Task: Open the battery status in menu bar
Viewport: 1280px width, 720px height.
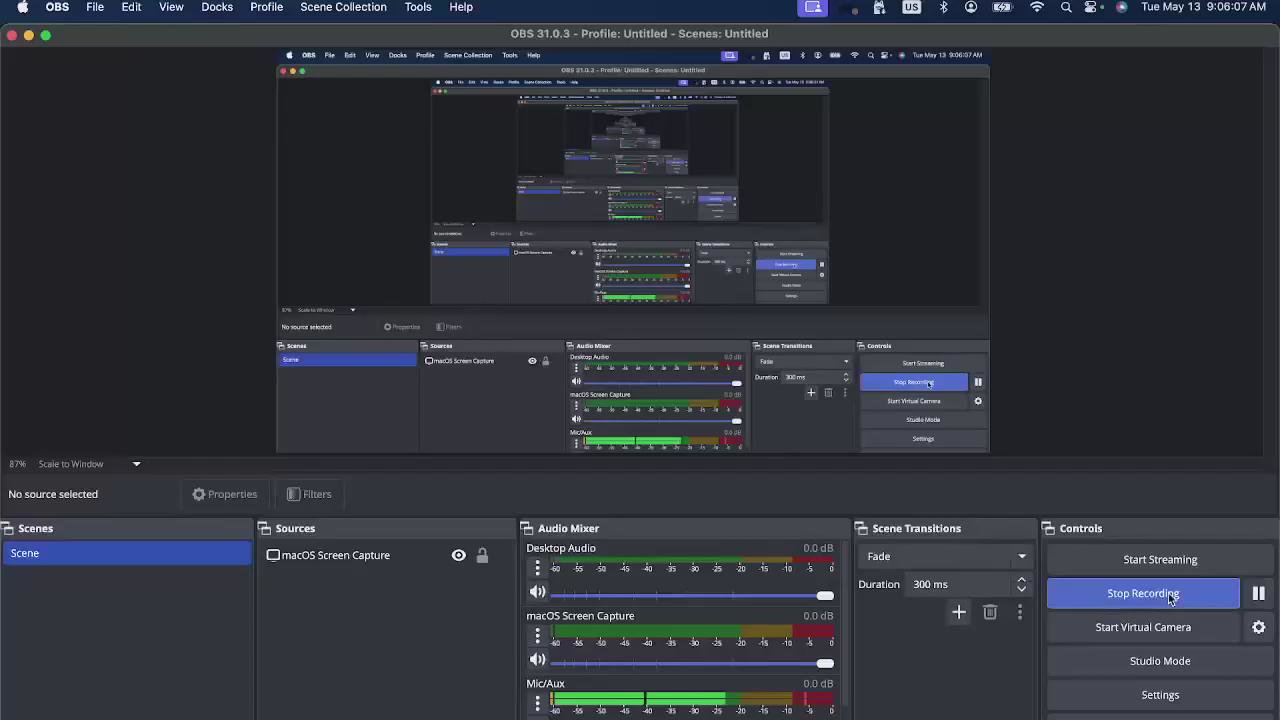Action: coord(1003,7)
